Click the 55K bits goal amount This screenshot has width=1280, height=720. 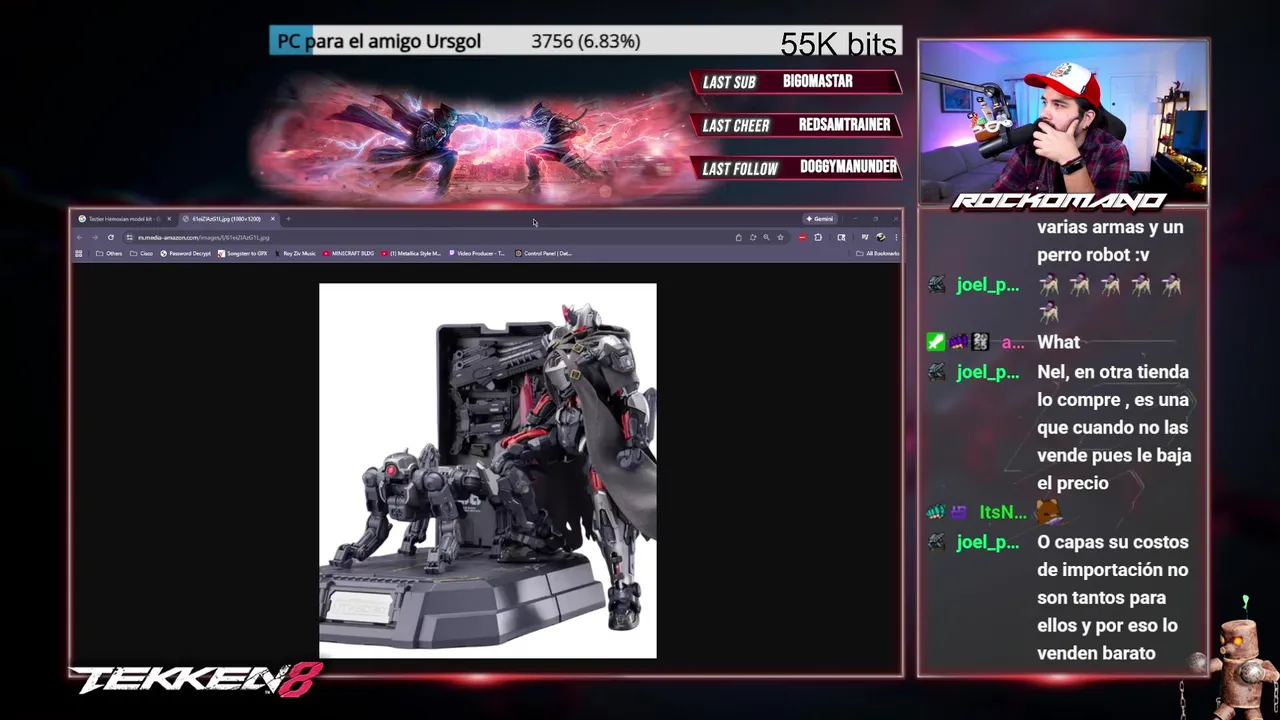[838, 44]
